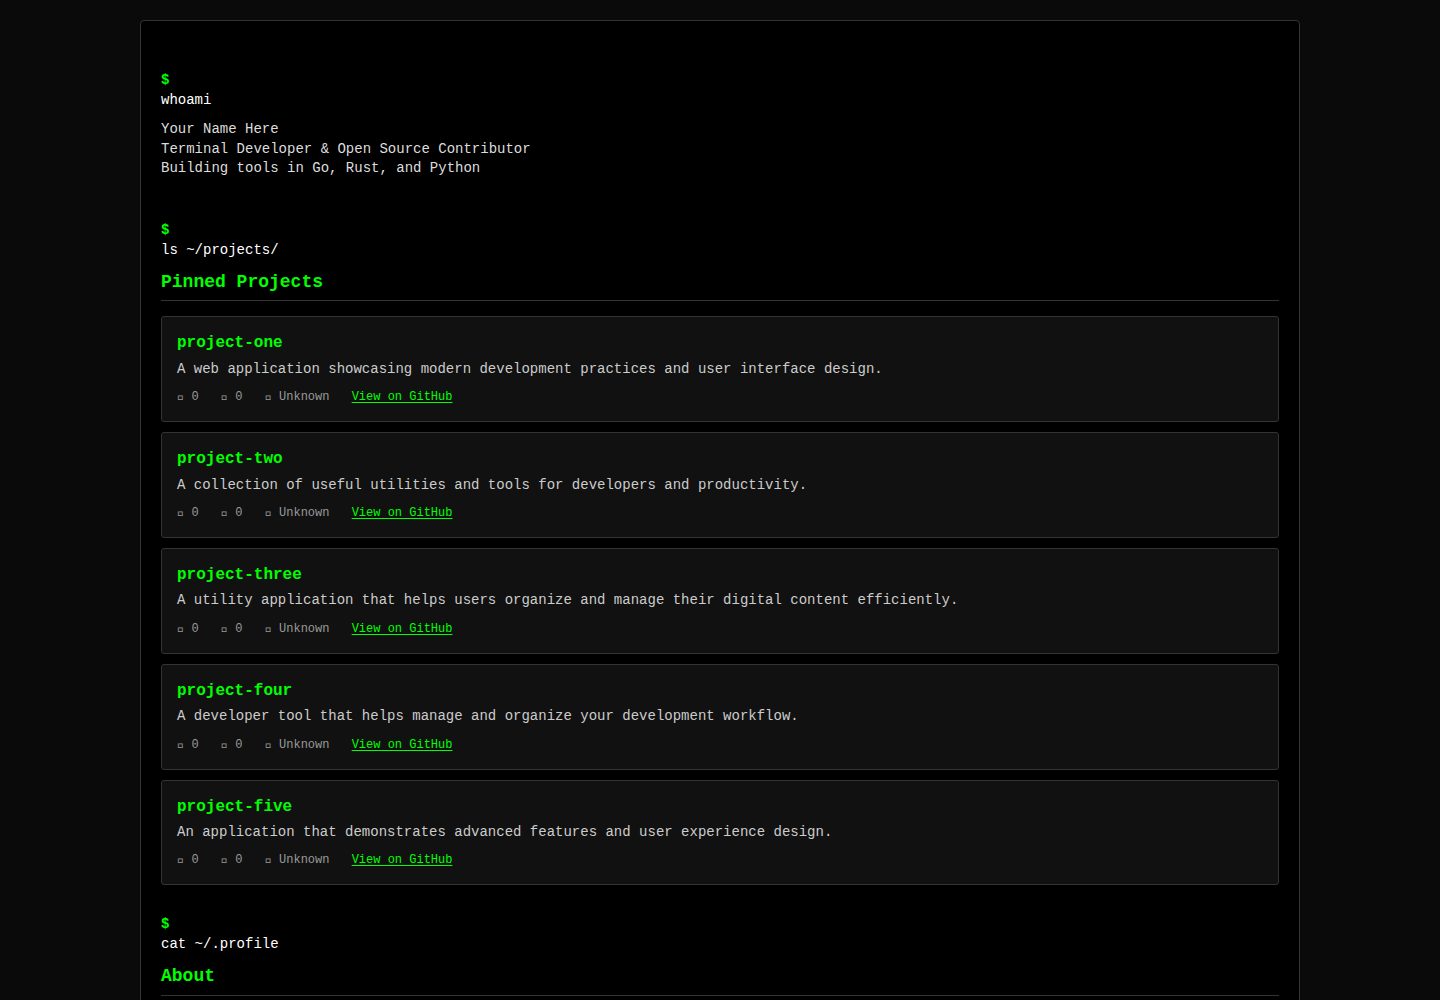Click the Pinned Projects heading

coord(242,282)
